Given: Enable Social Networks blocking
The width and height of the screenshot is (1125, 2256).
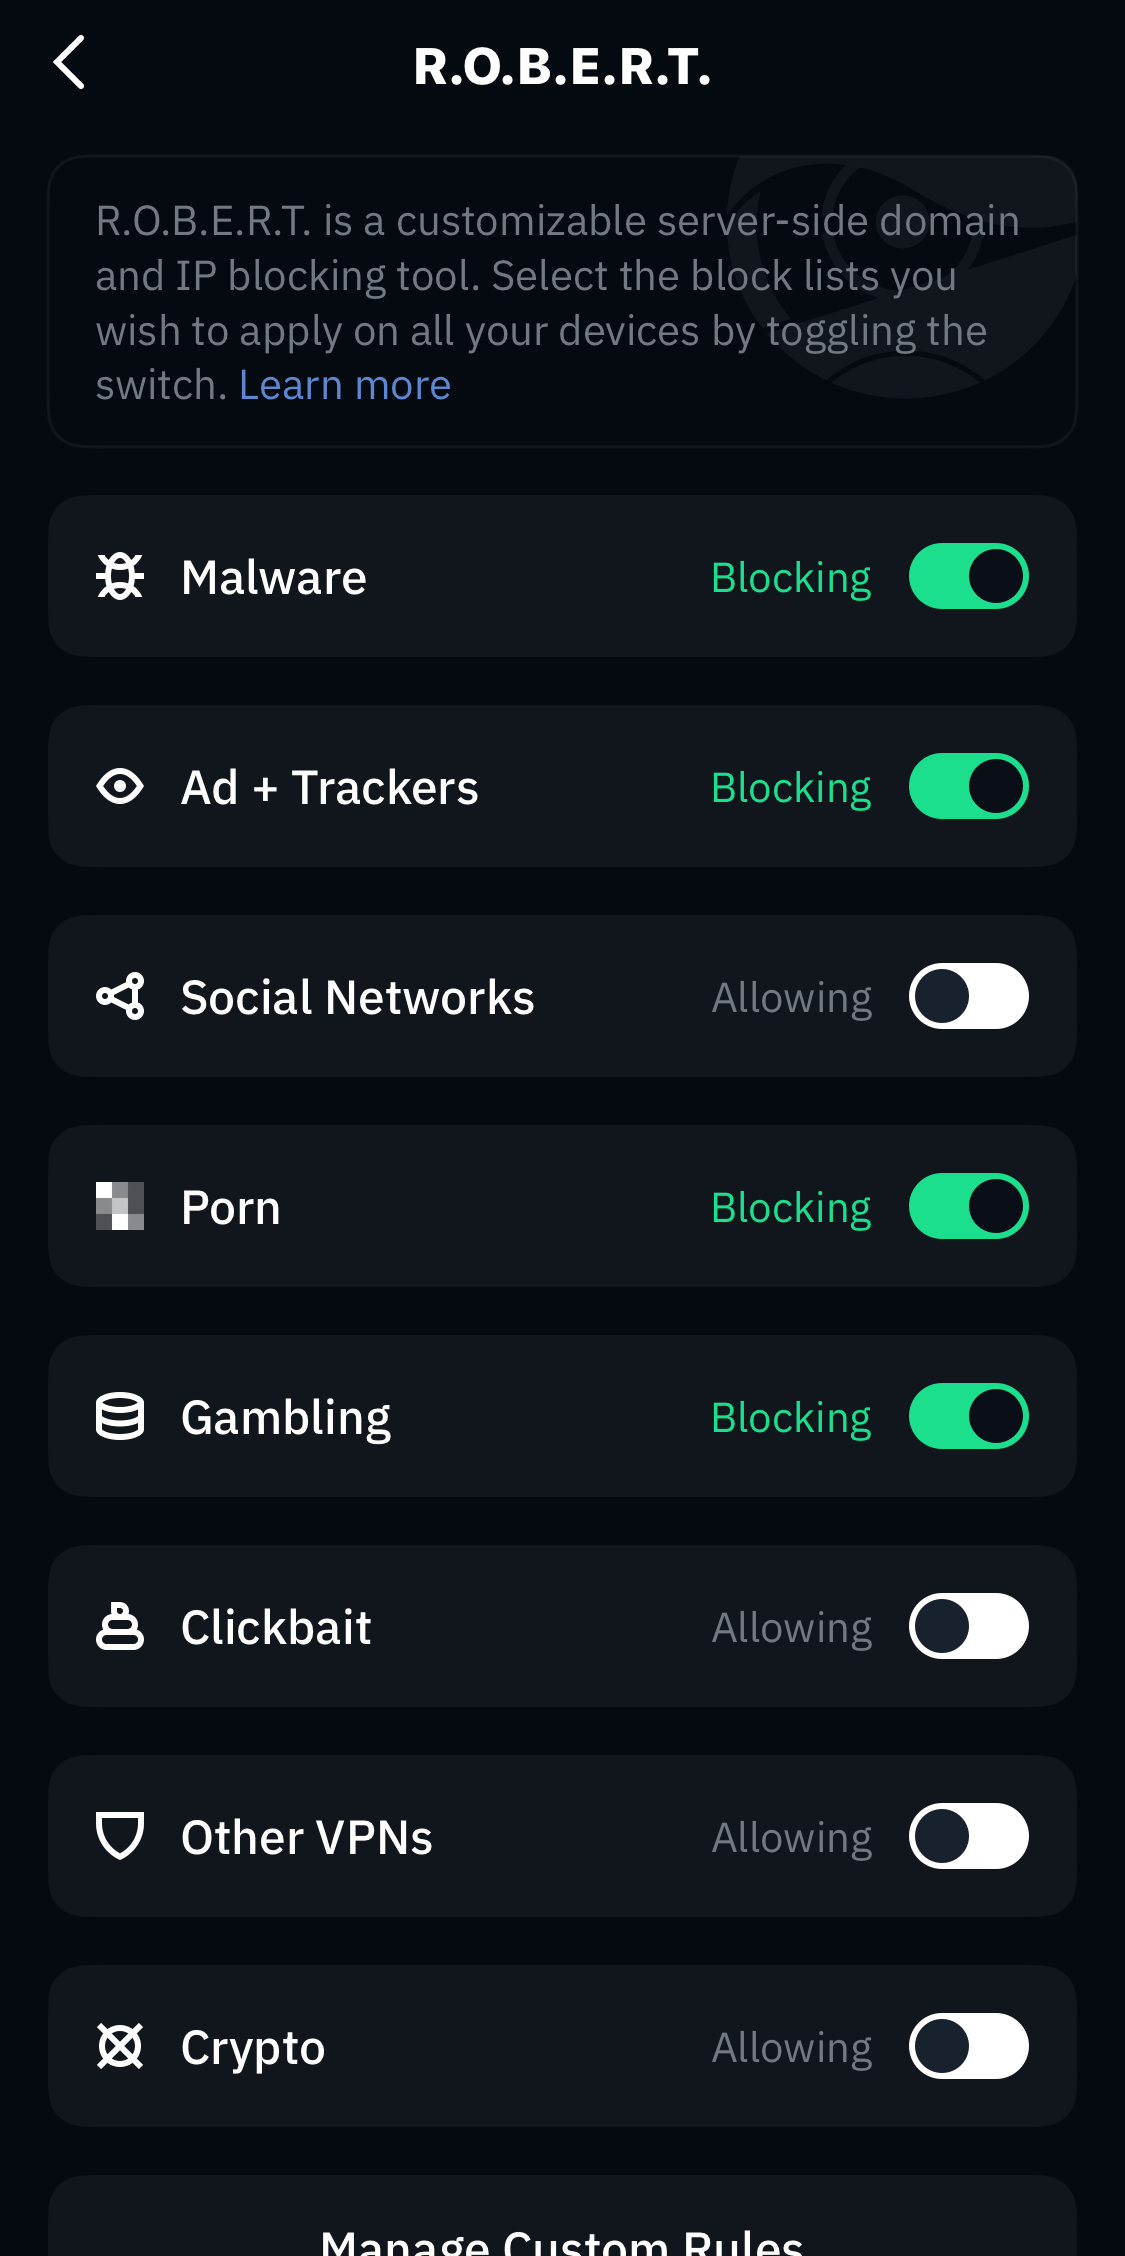Looking at the screenshot, I should (967, 996).
